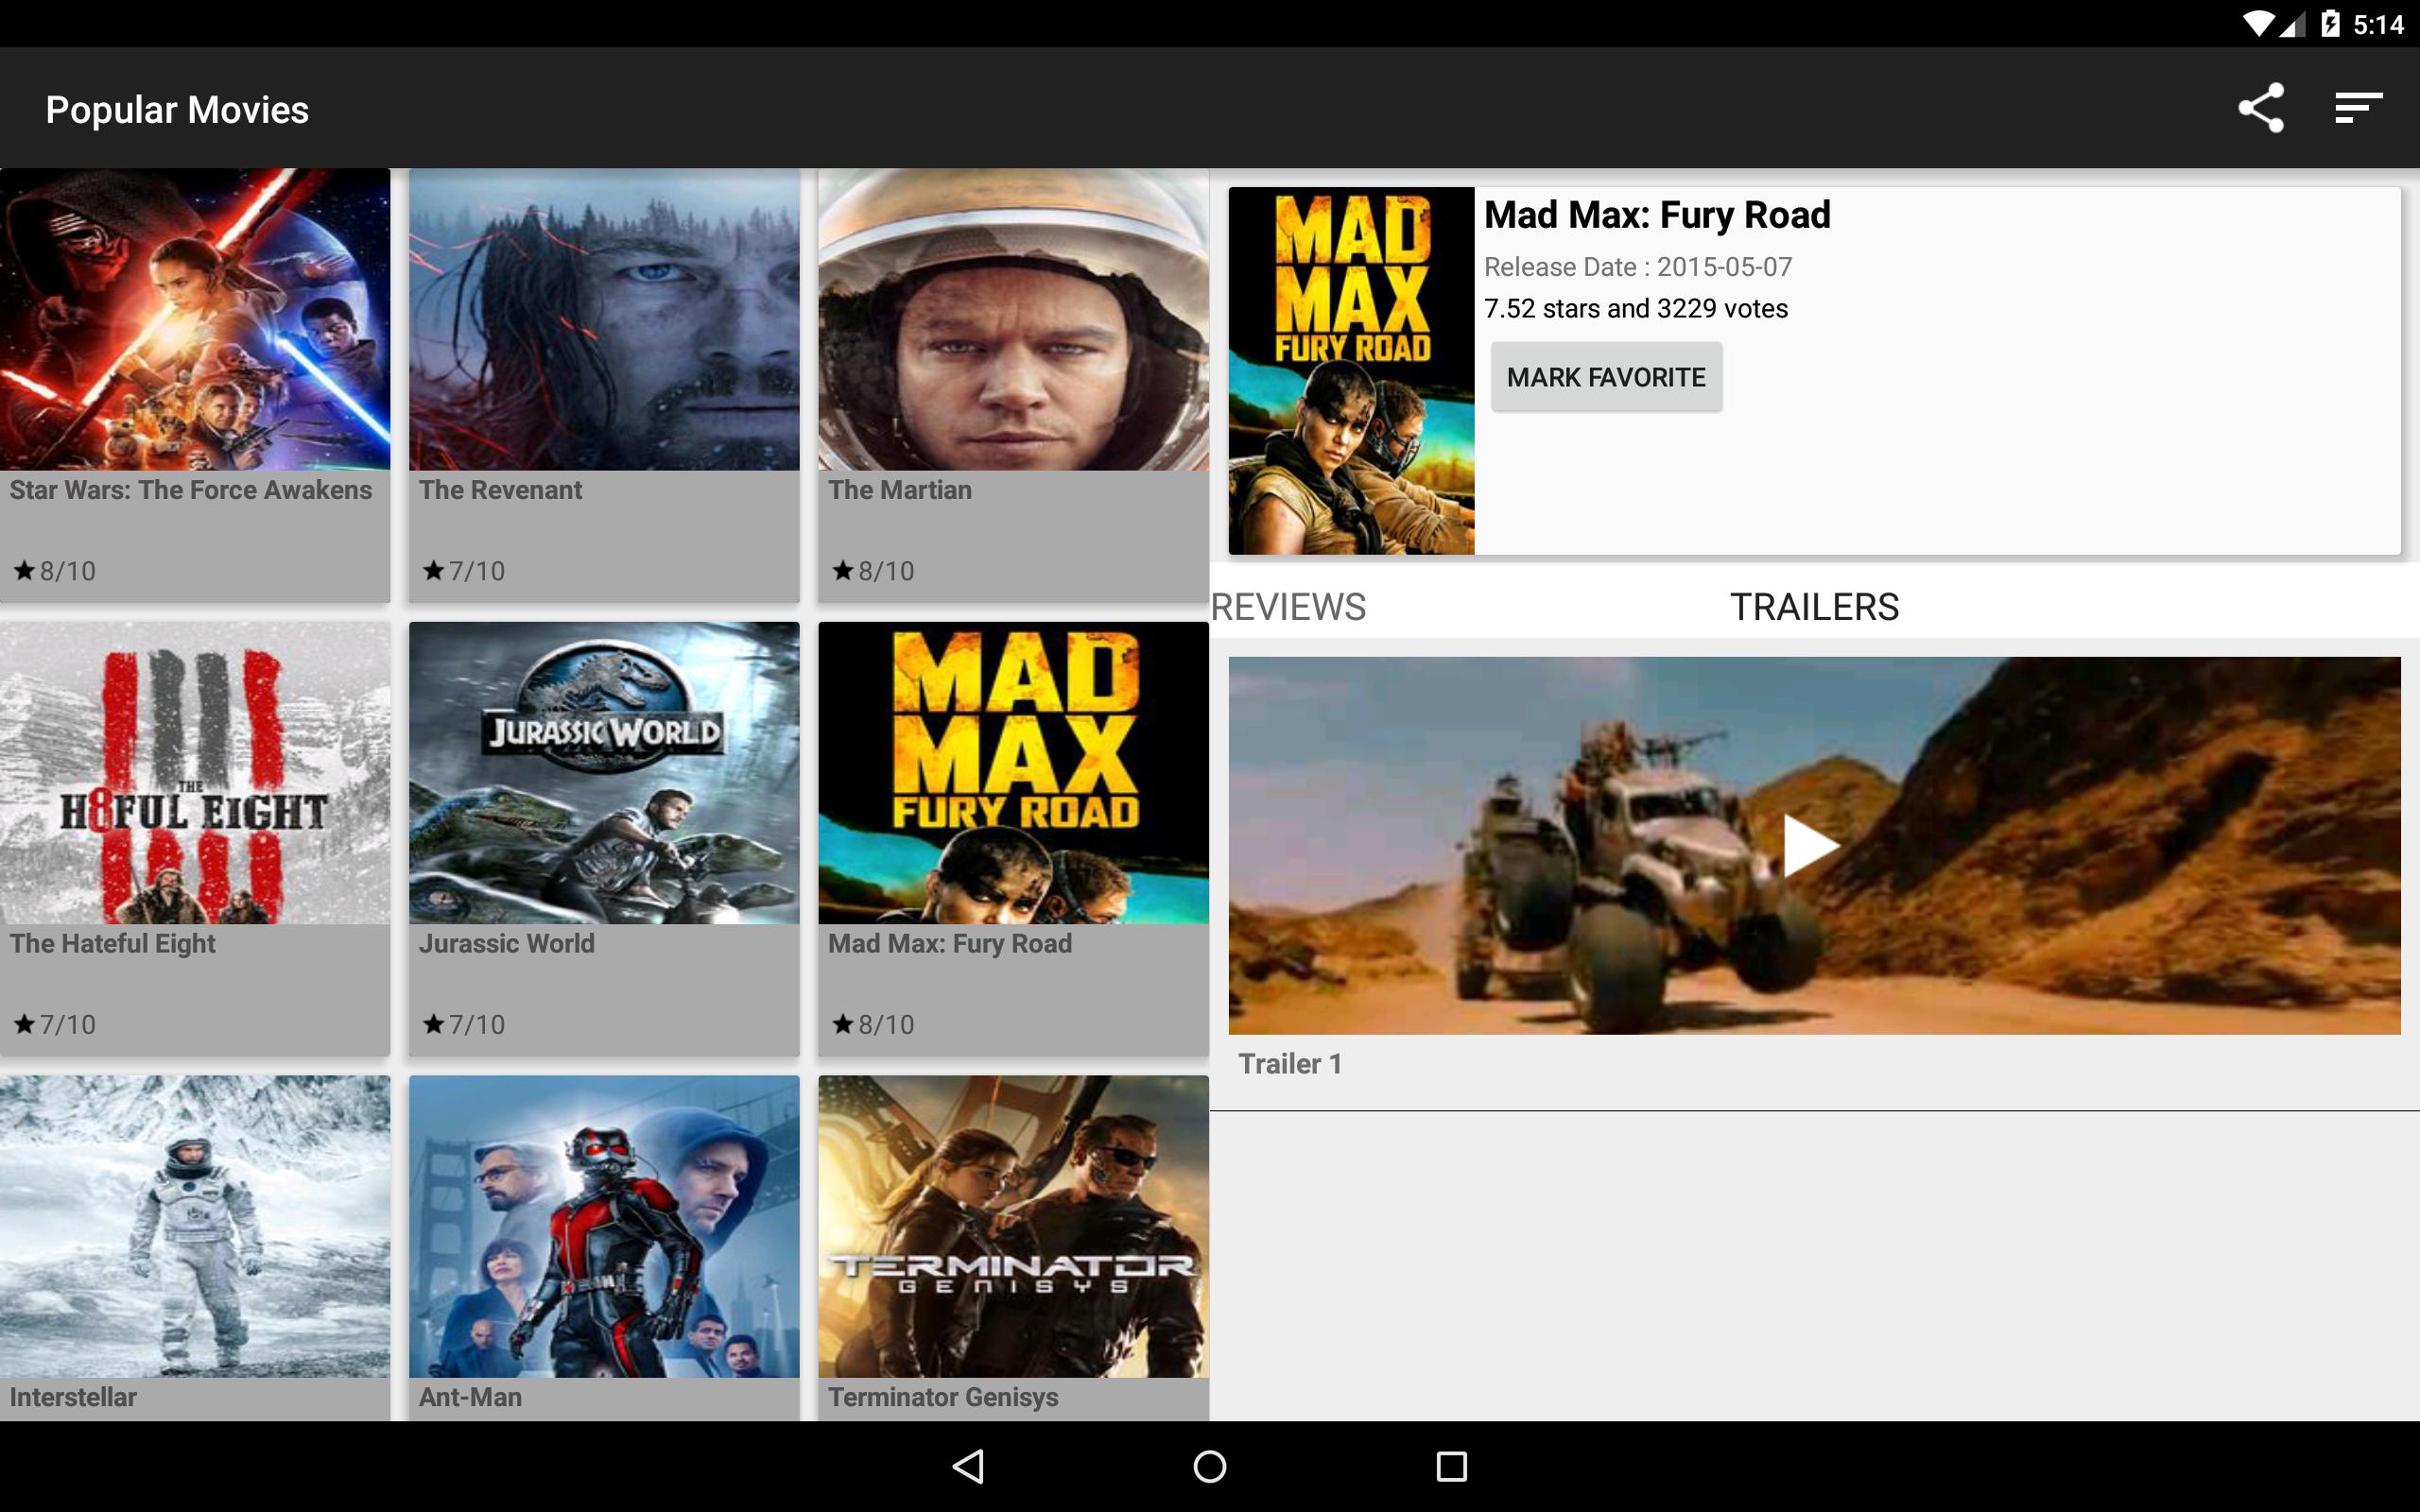Tap The Hateful Eight 7/10 rating
This screenshot has width=2420, height=1512.
(54, 1024)
